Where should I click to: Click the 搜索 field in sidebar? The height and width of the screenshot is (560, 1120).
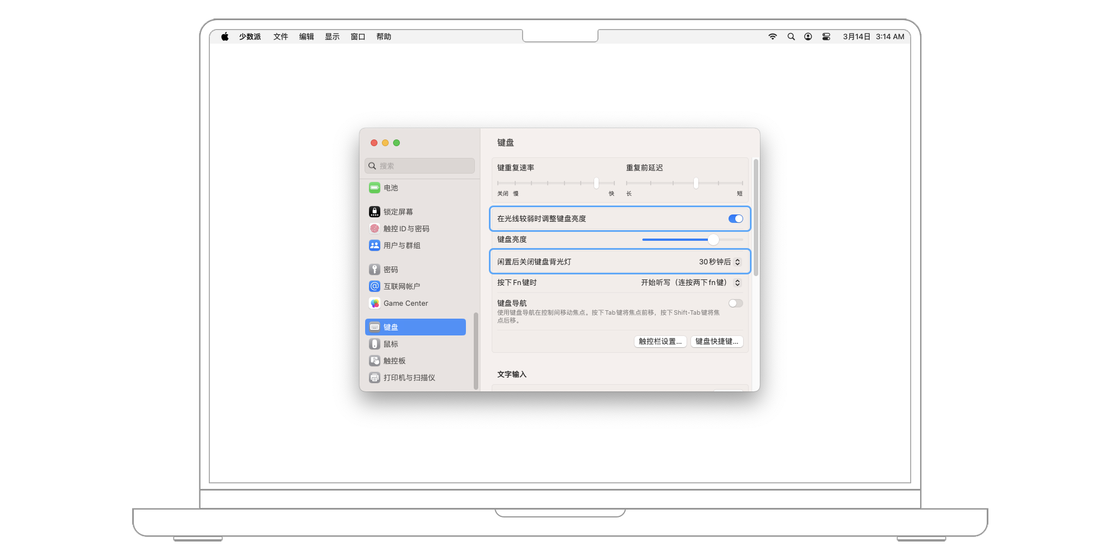420,166
